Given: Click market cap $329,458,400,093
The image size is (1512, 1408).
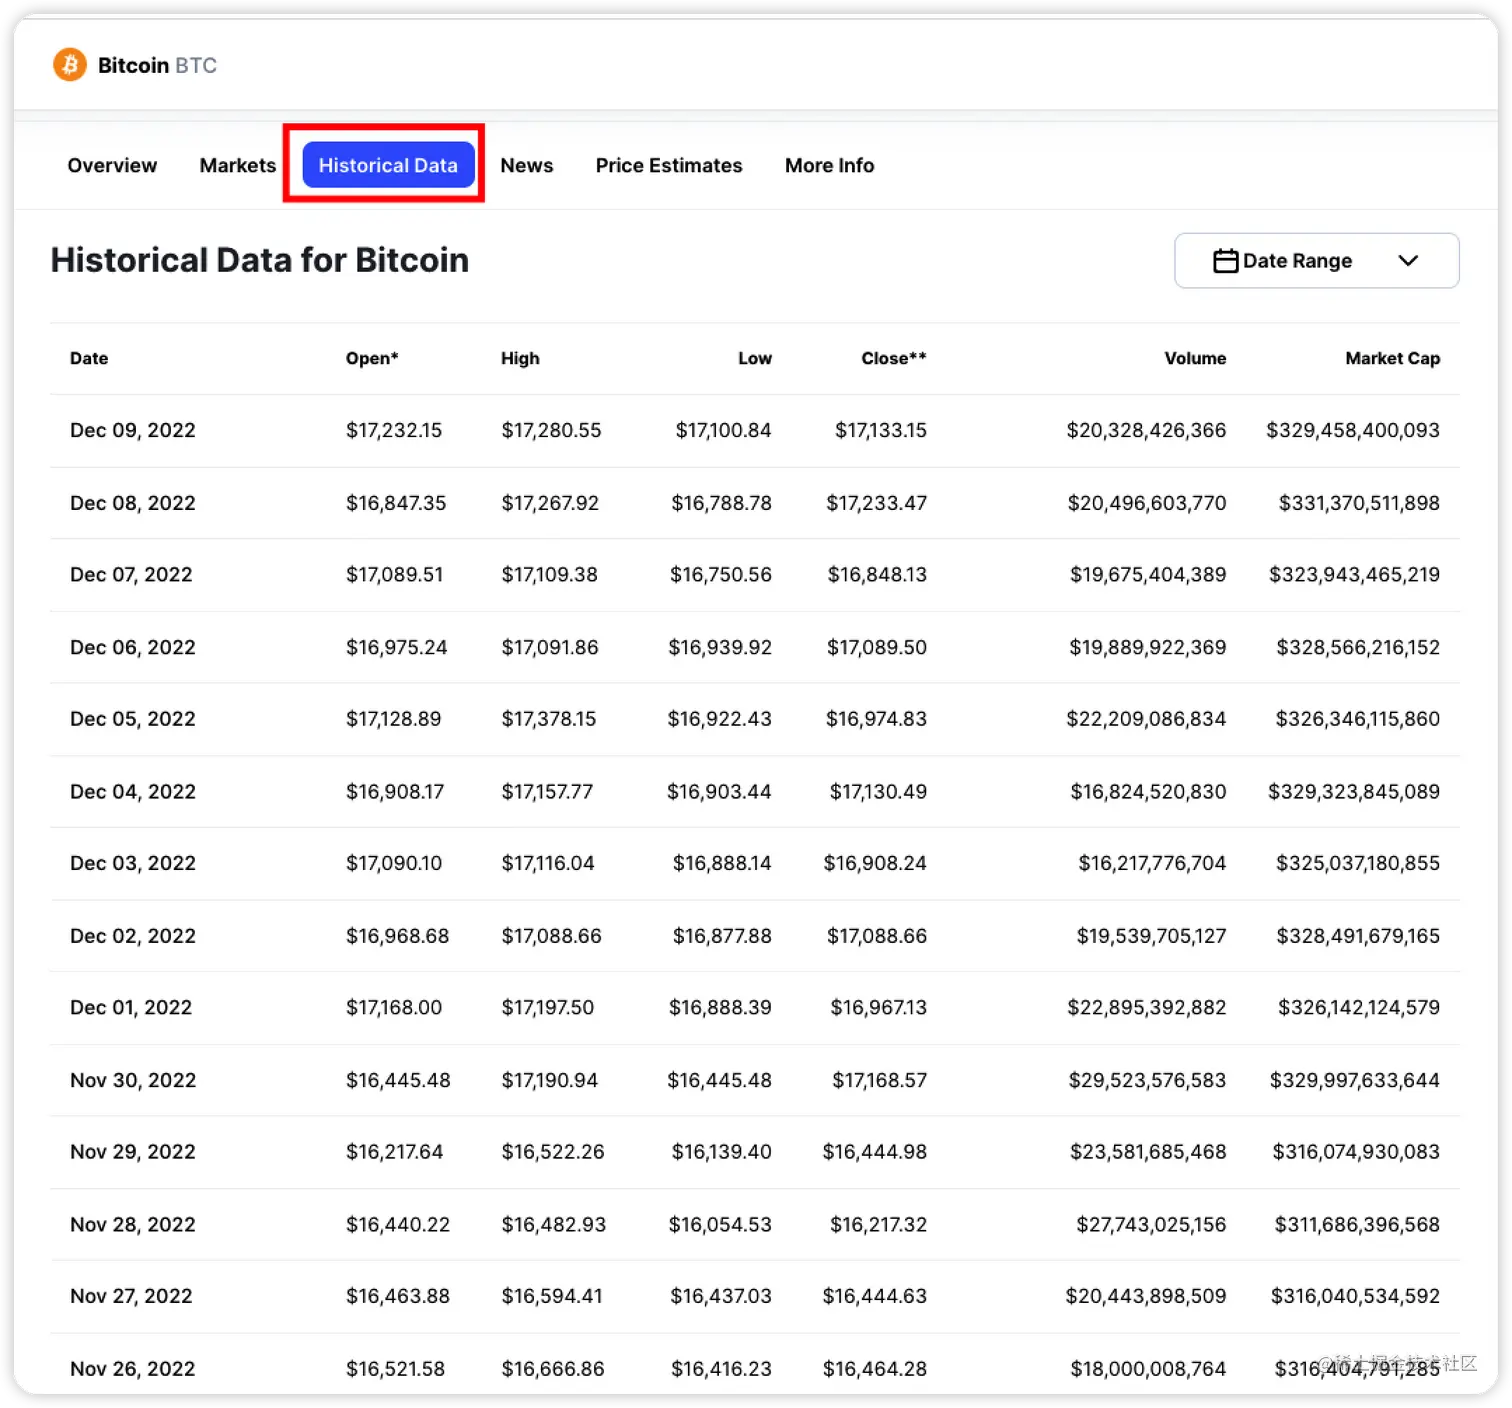Looking at the screenshot, I should (1353, 430).
